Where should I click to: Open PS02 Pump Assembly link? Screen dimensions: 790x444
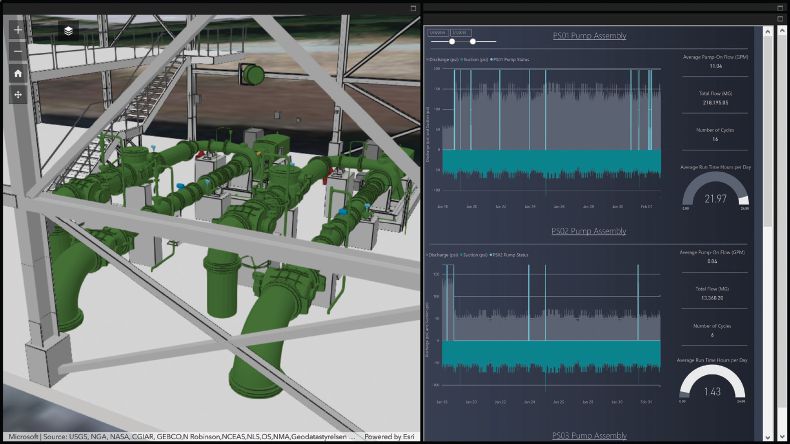(589, 231)
